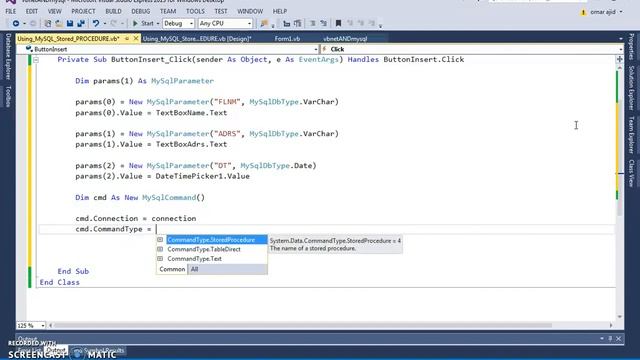Click the New Project toolbar icon

point(48,24)
